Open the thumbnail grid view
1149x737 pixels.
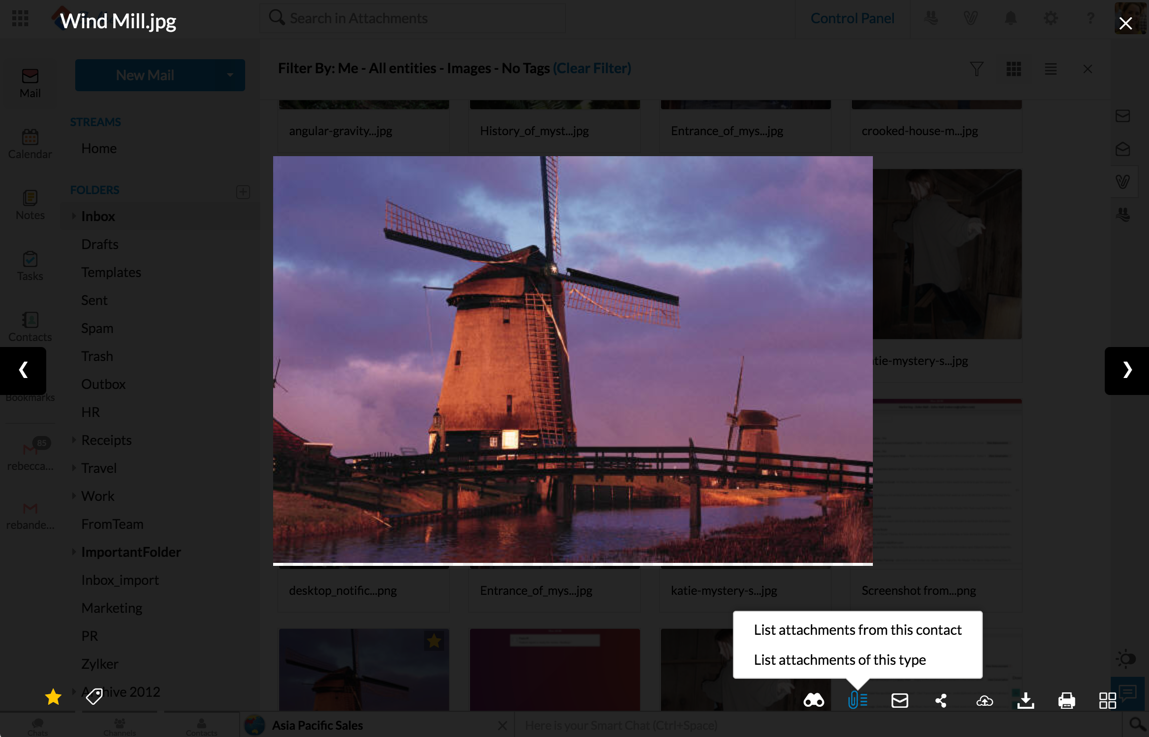(1107, 700)
